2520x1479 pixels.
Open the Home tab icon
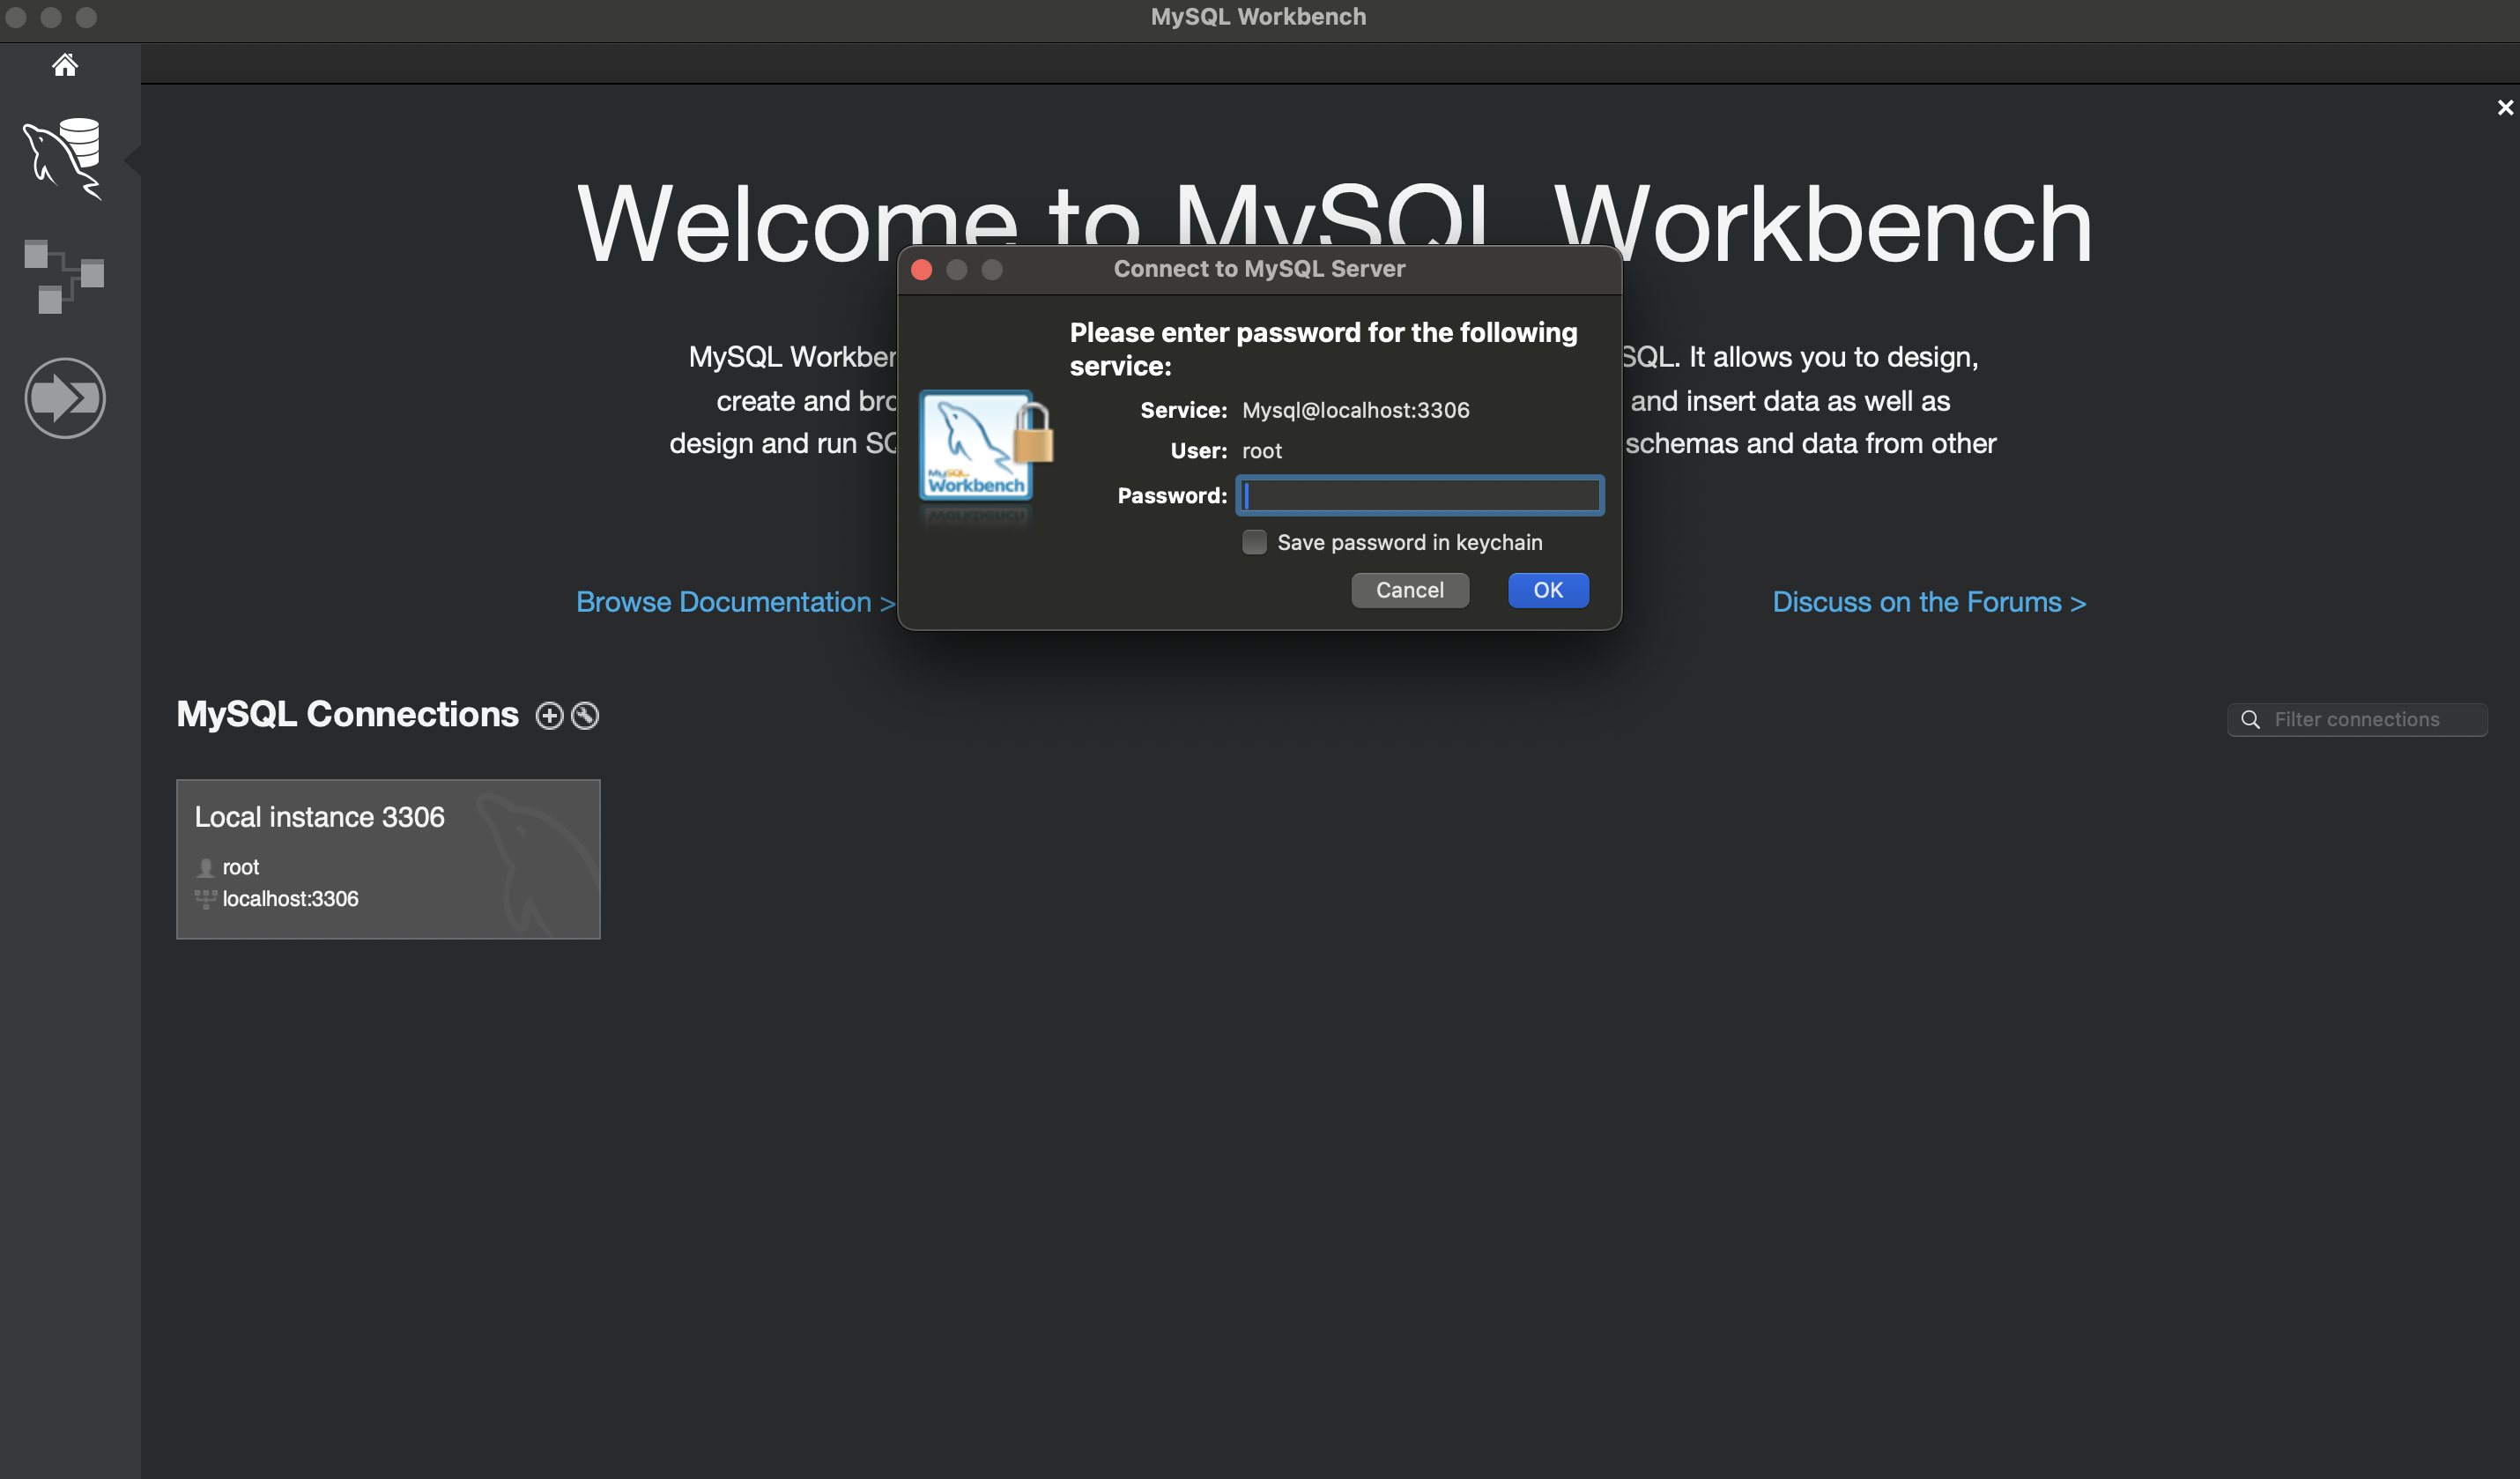(x=65, y=65)
